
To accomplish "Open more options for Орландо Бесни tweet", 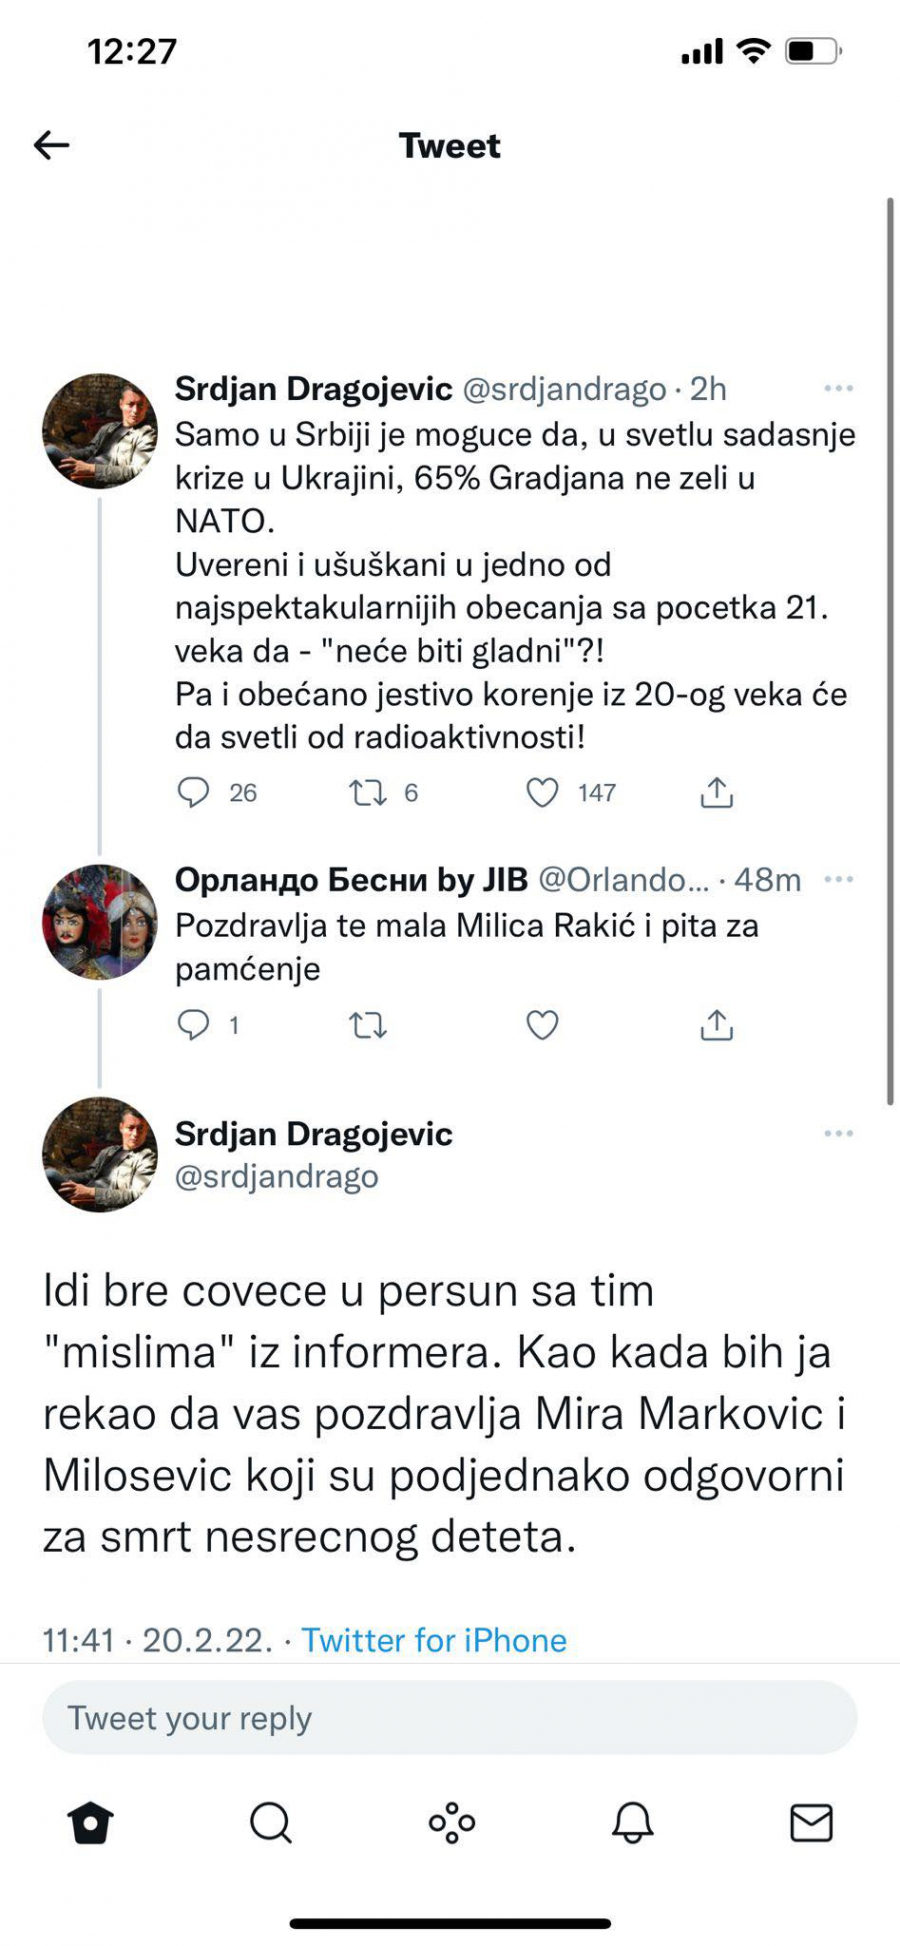I will coord(838,879).
